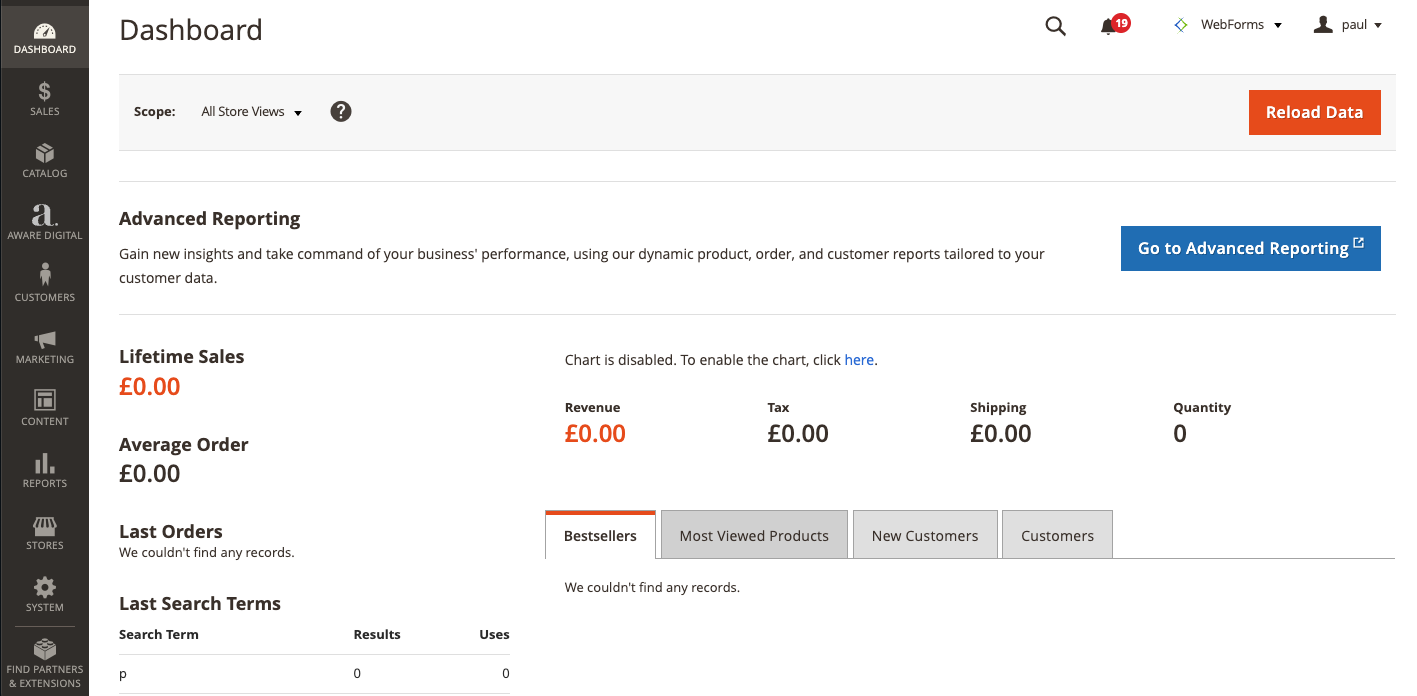Open Find Partners & Extensions
The width and height of the screenshot is (1417, 696).
click(44, 664)
